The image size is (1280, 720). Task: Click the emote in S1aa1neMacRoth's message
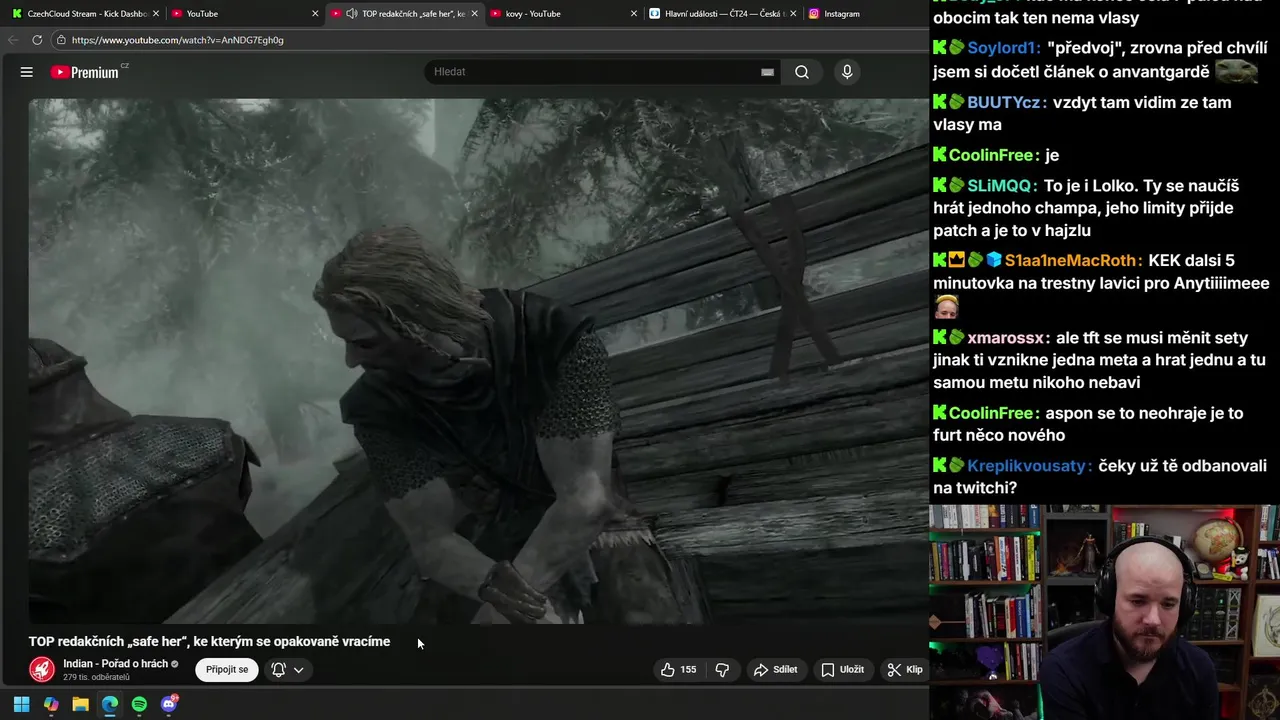(946, 306)
